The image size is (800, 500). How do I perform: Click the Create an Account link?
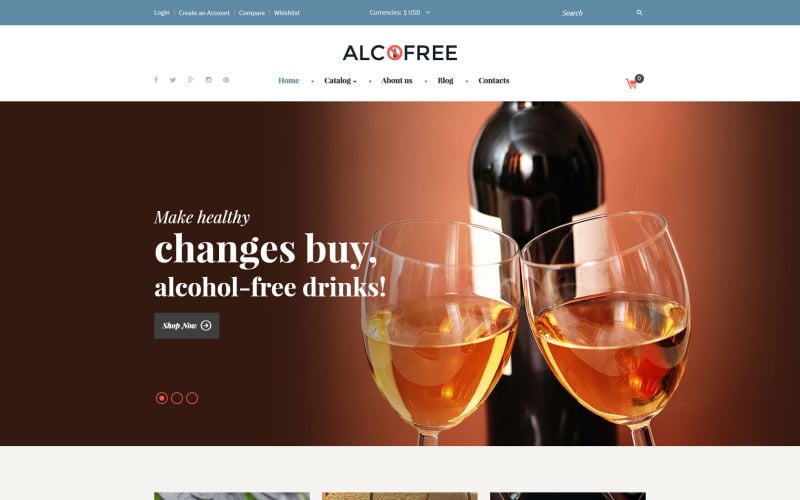click(x=204, y=13)
